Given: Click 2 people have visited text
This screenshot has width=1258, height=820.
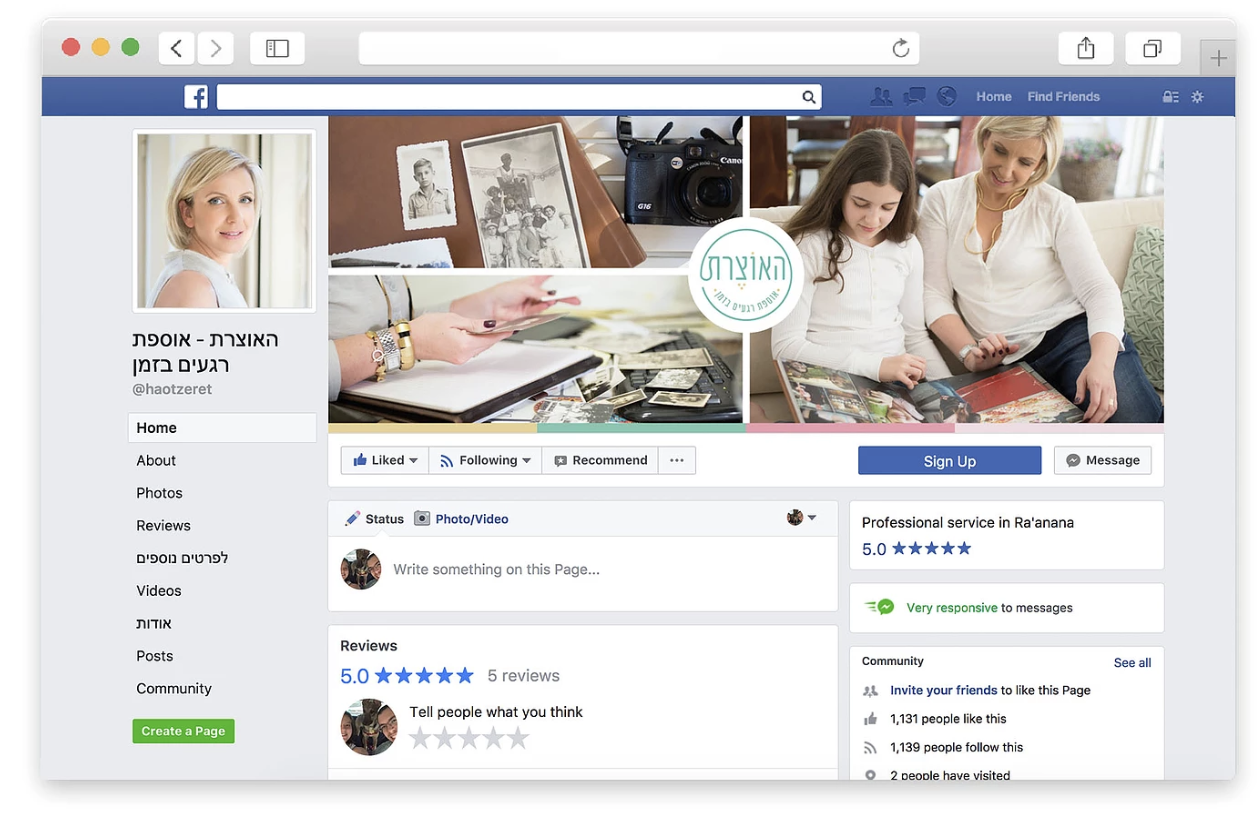Looking at the screenshot, I should (x=950, y=775).
